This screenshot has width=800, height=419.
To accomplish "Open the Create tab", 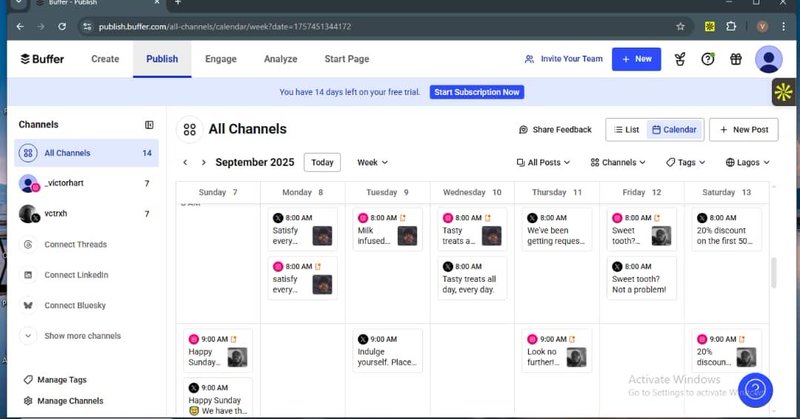I will (x=105, y=59).
